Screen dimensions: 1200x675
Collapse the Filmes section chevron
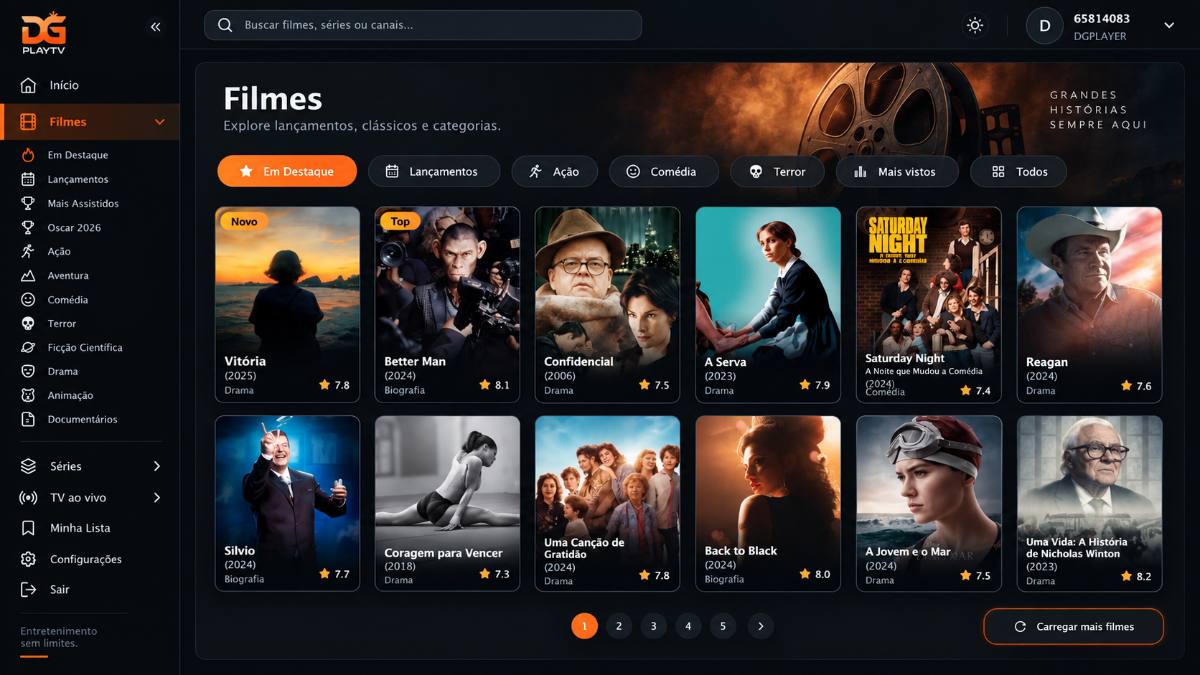pos(159,122)
